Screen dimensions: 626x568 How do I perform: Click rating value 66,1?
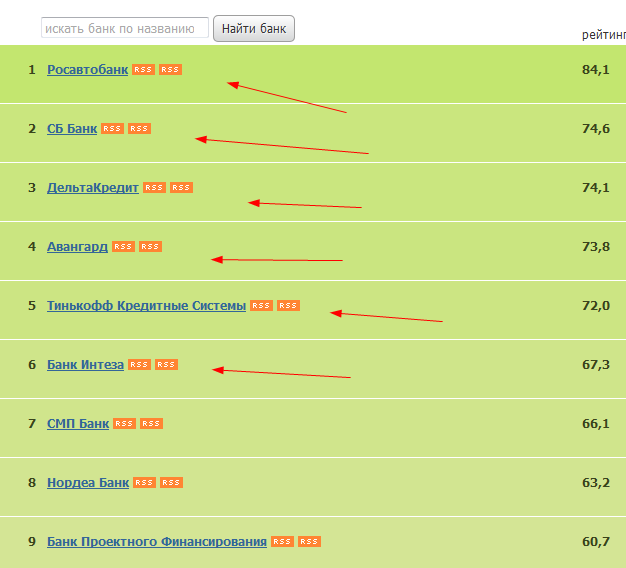click(x=596, y=424)
